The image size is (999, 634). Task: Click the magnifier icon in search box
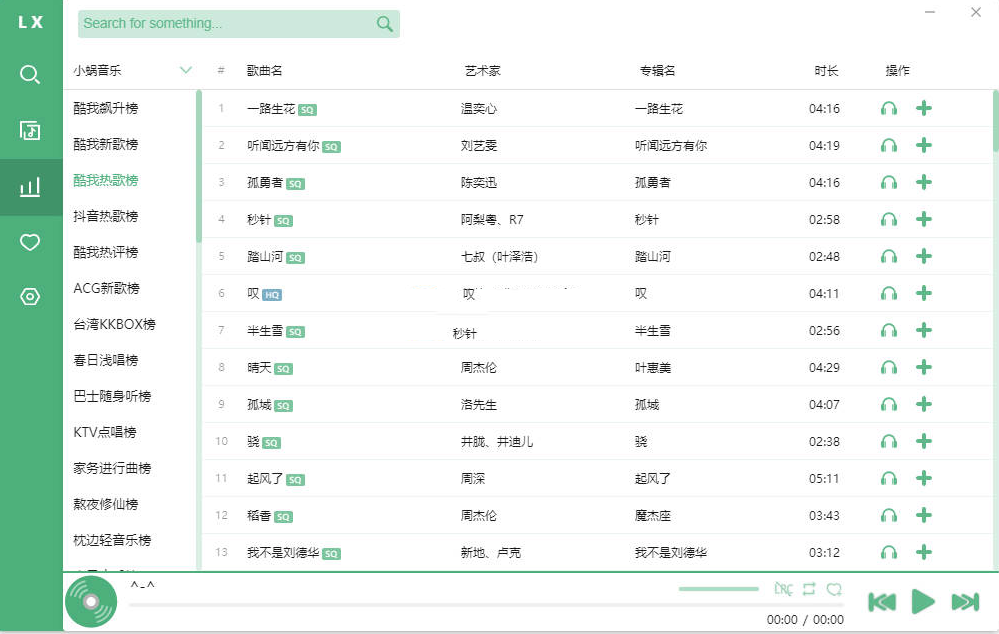tap(384, 24)
